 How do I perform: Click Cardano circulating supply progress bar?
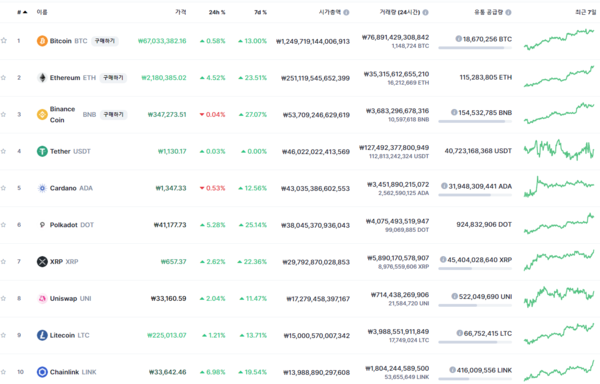(475, 195)
